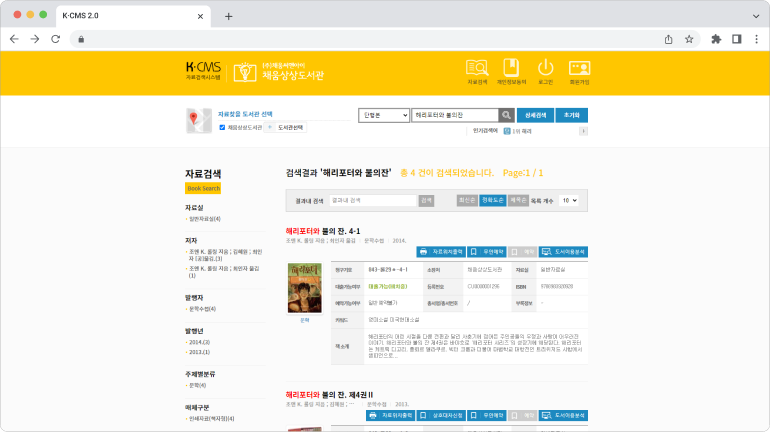Click the 로그인 power icon

546,72
